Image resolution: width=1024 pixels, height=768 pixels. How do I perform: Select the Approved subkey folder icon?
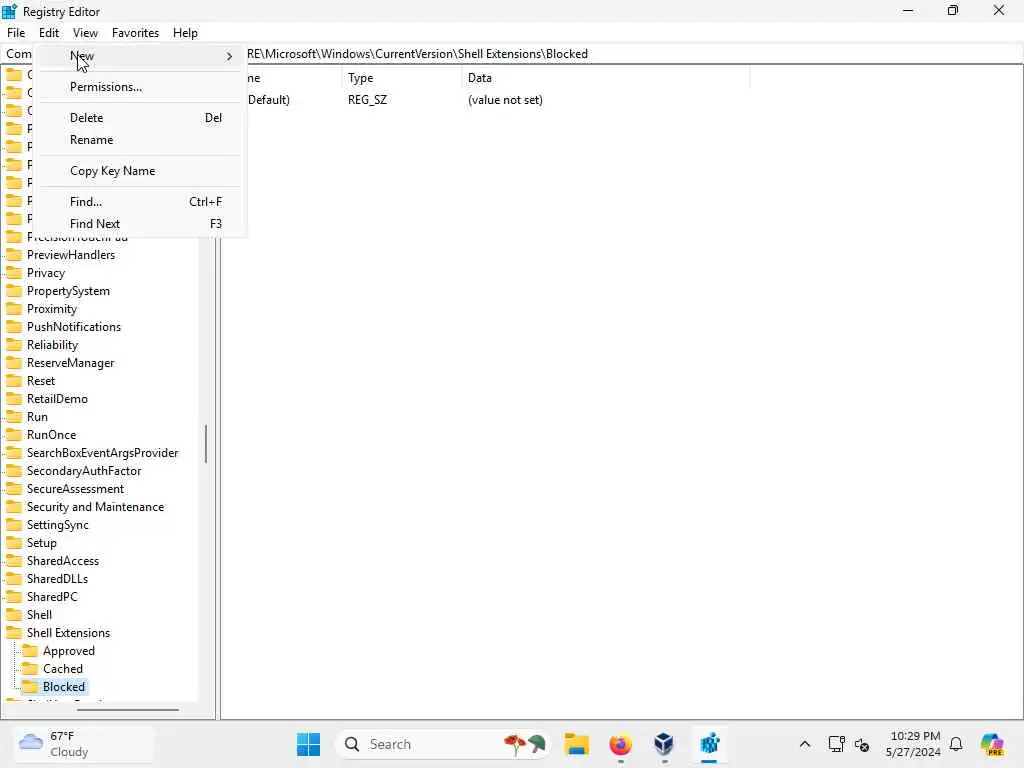click(30, 650)
